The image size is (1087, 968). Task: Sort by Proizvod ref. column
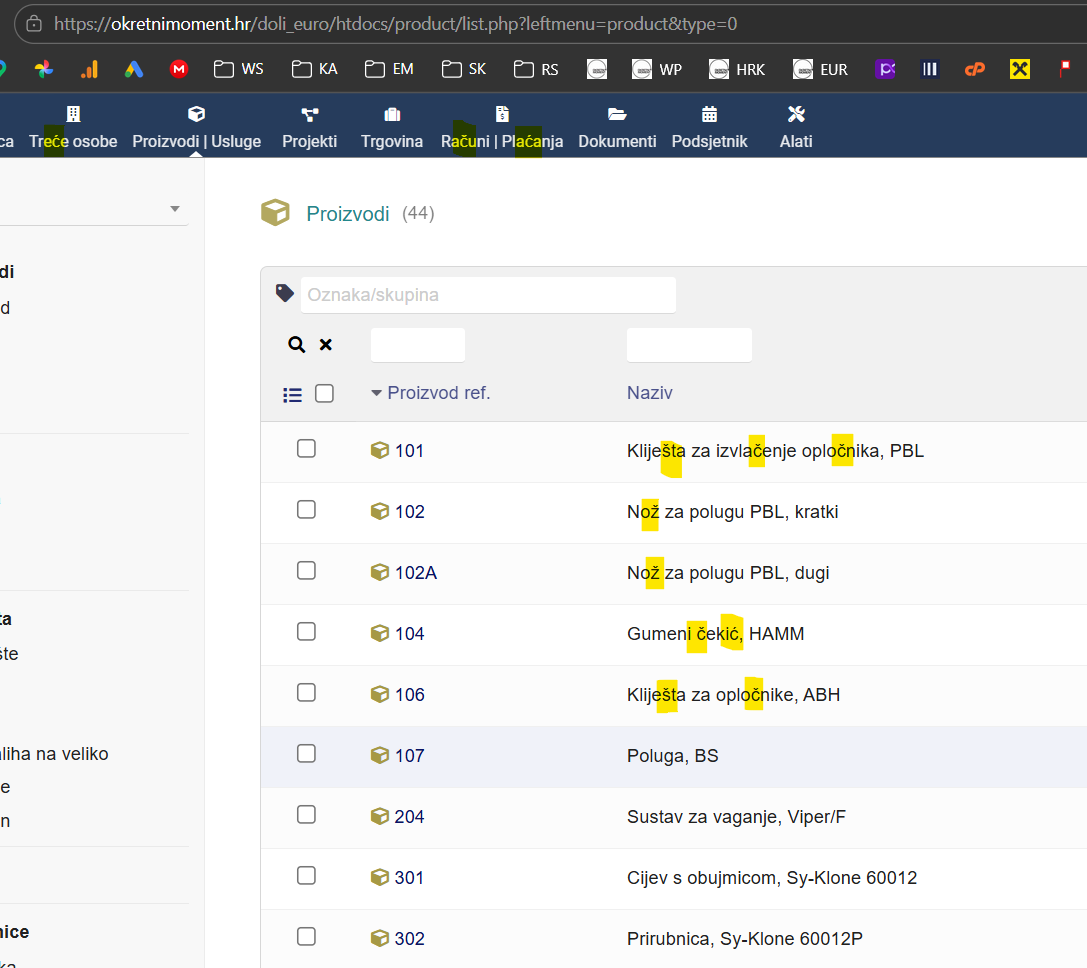[438, 393]
